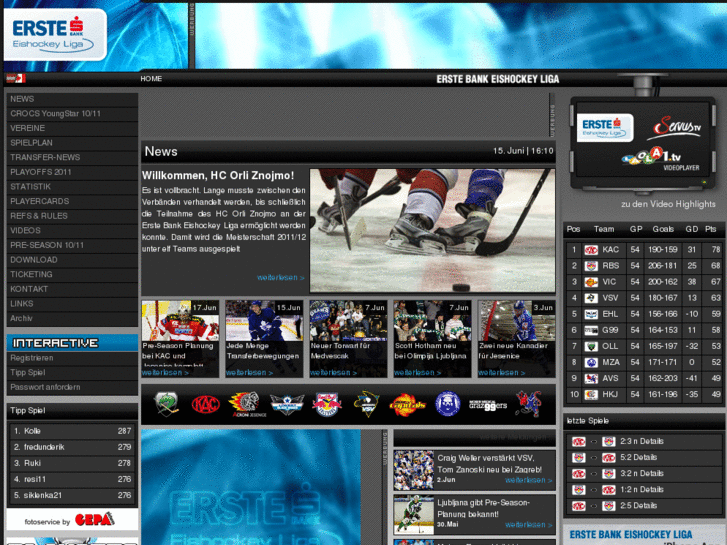Image resolution: width=727 pixels, height=545 pixels.
Task: Open the VSV eagle logo in the logo strip
Action: 367,404
